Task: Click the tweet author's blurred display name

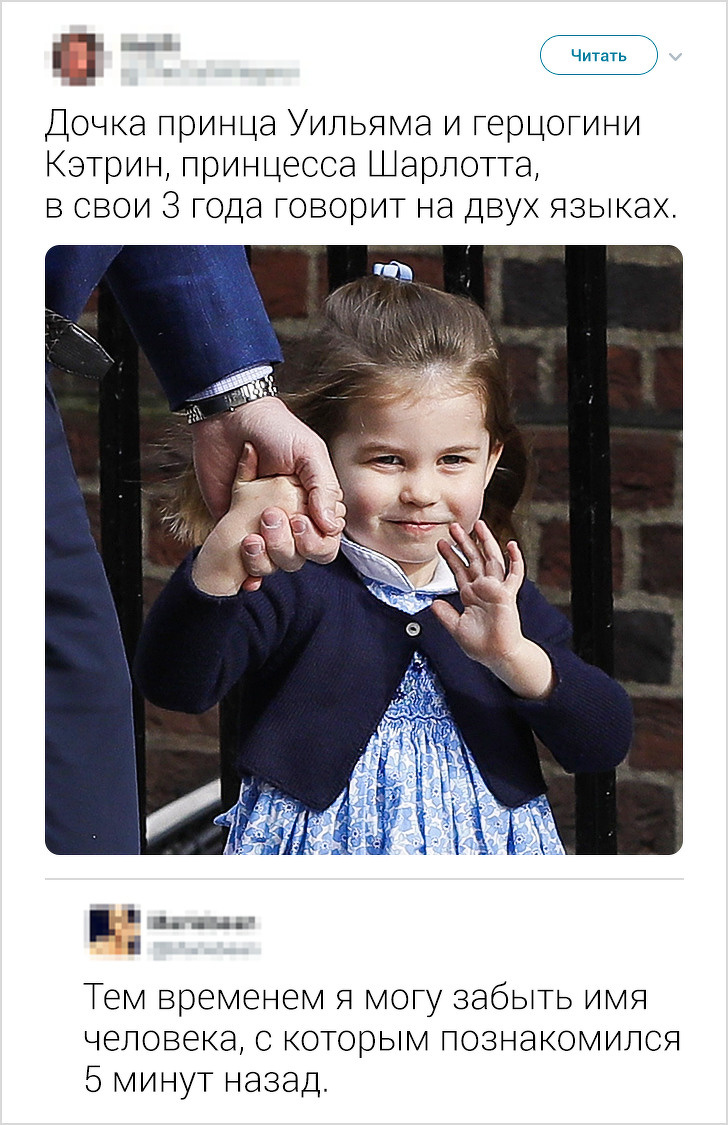Action: pyautogui.click(x=150, y=42)
